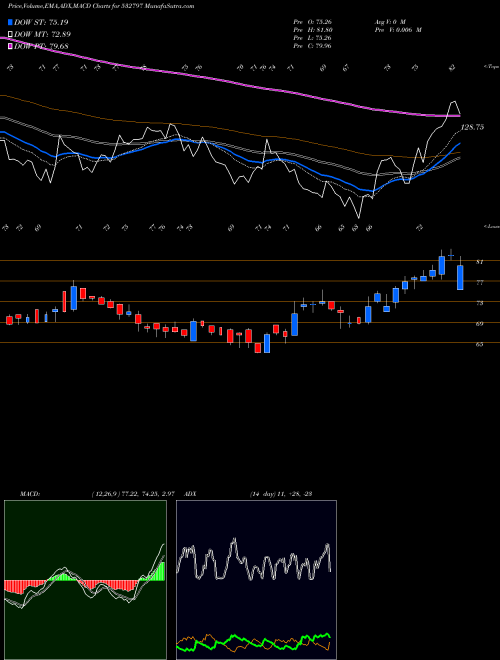Select the 'DOW MT: 72.89' legend label
The image size is (500, 660).
(43, 34)
